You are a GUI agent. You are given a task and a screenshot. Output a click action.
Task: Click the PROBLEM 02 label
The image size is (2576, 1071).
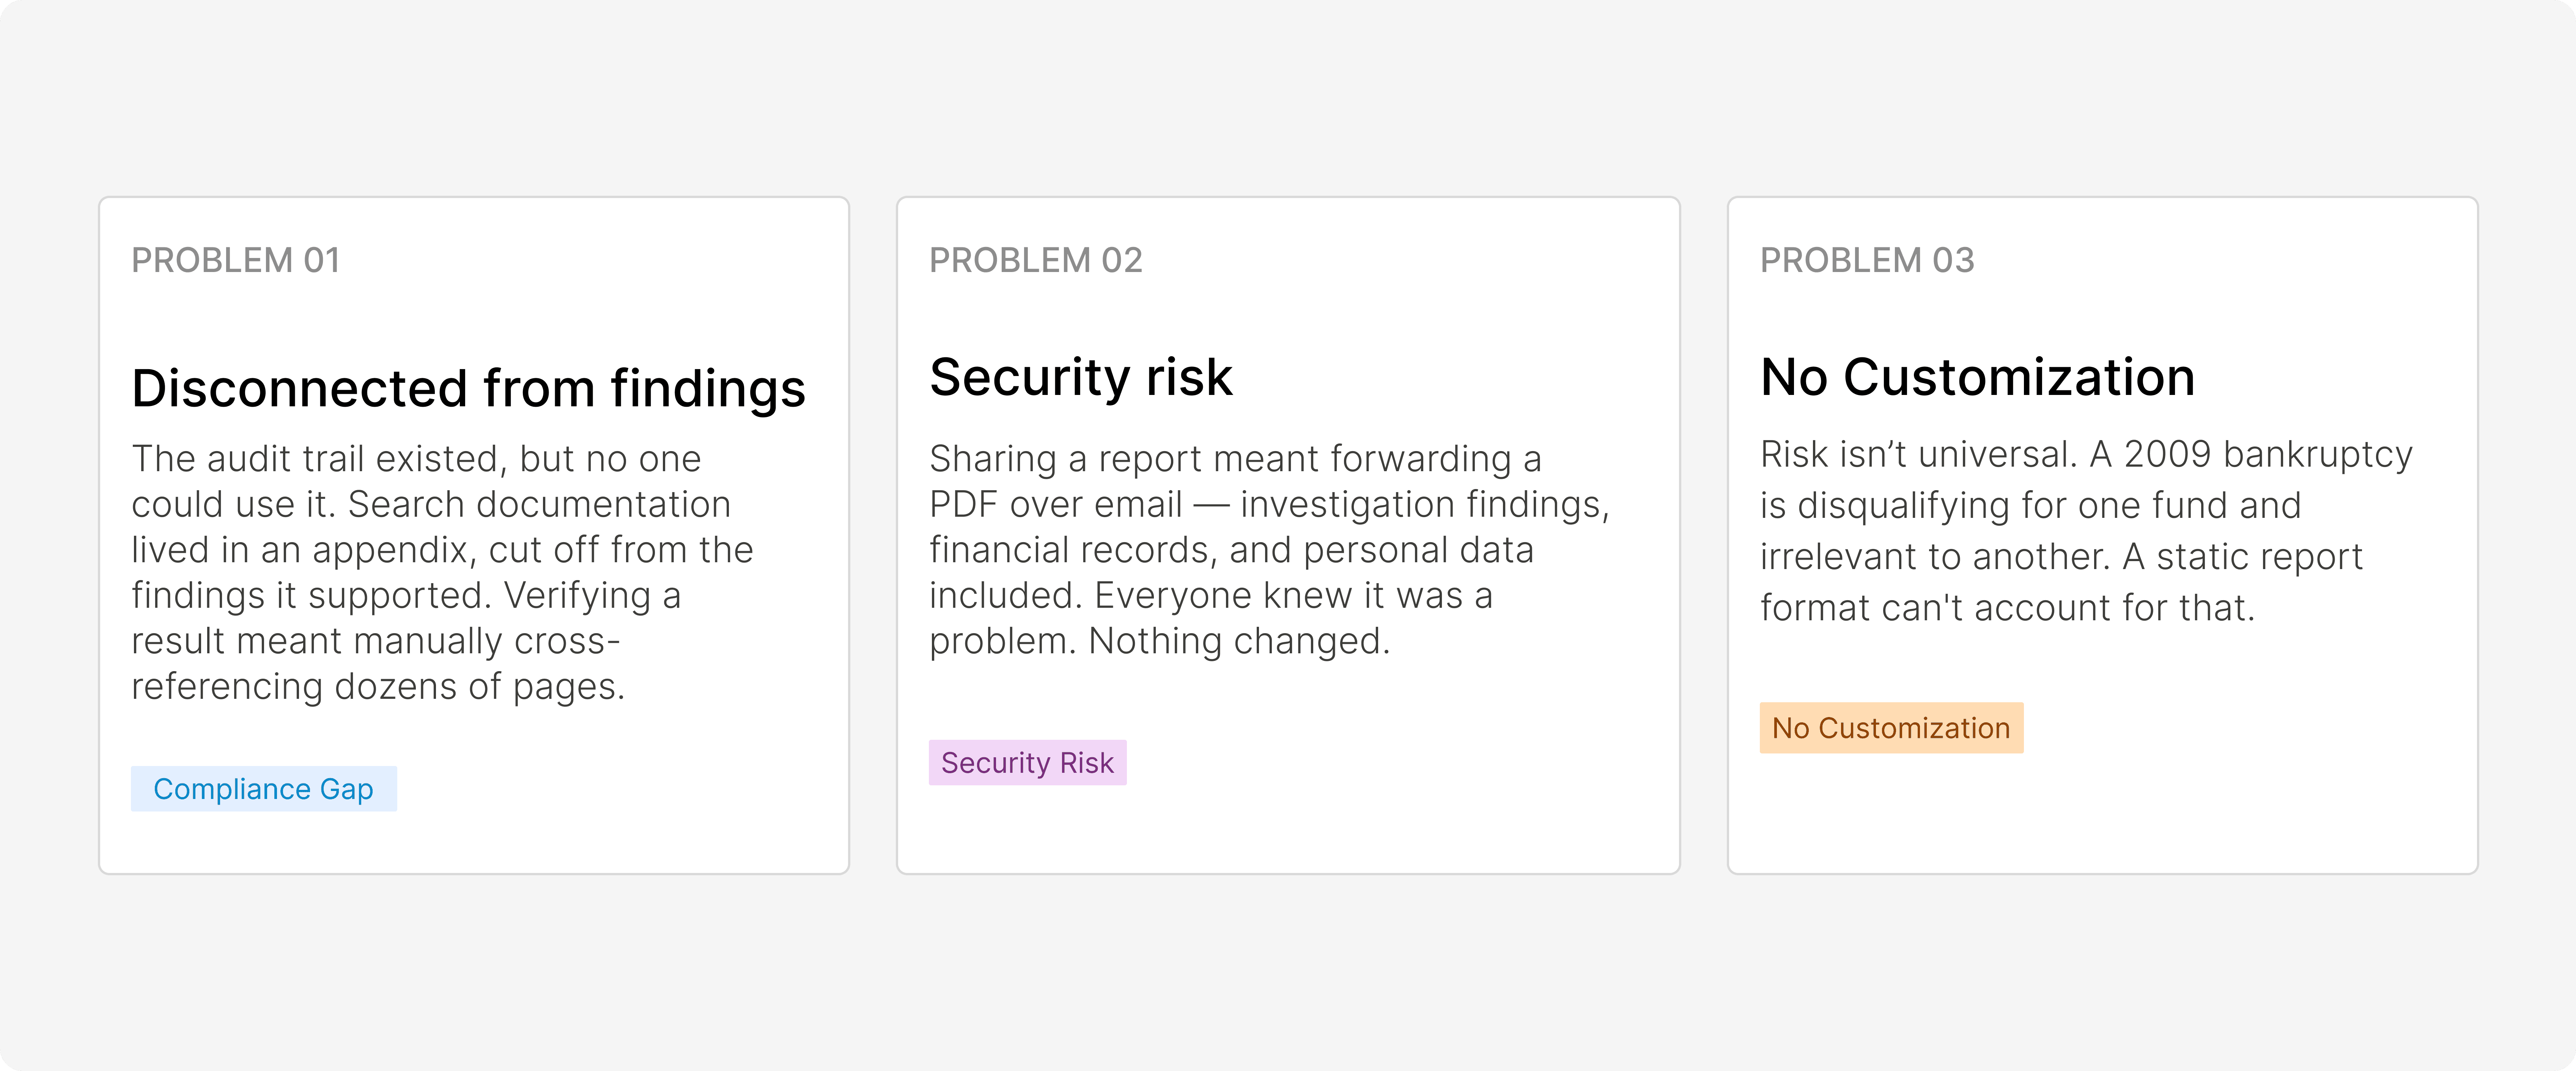tap(1035, 260)
